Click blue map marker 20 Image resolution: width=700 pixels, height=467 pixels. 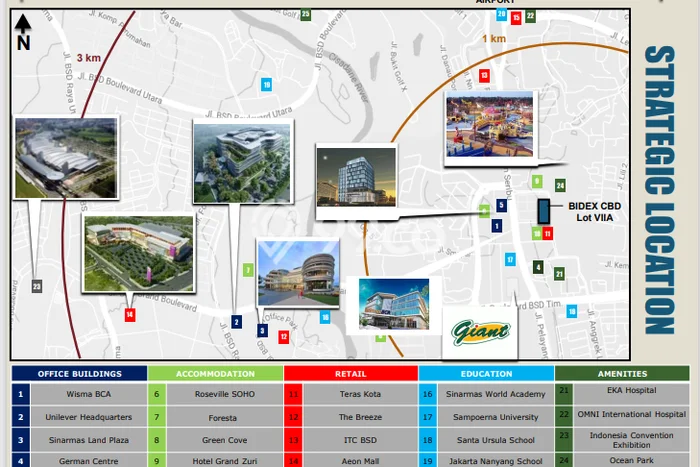pyautogui.click(x=502, y=14)
